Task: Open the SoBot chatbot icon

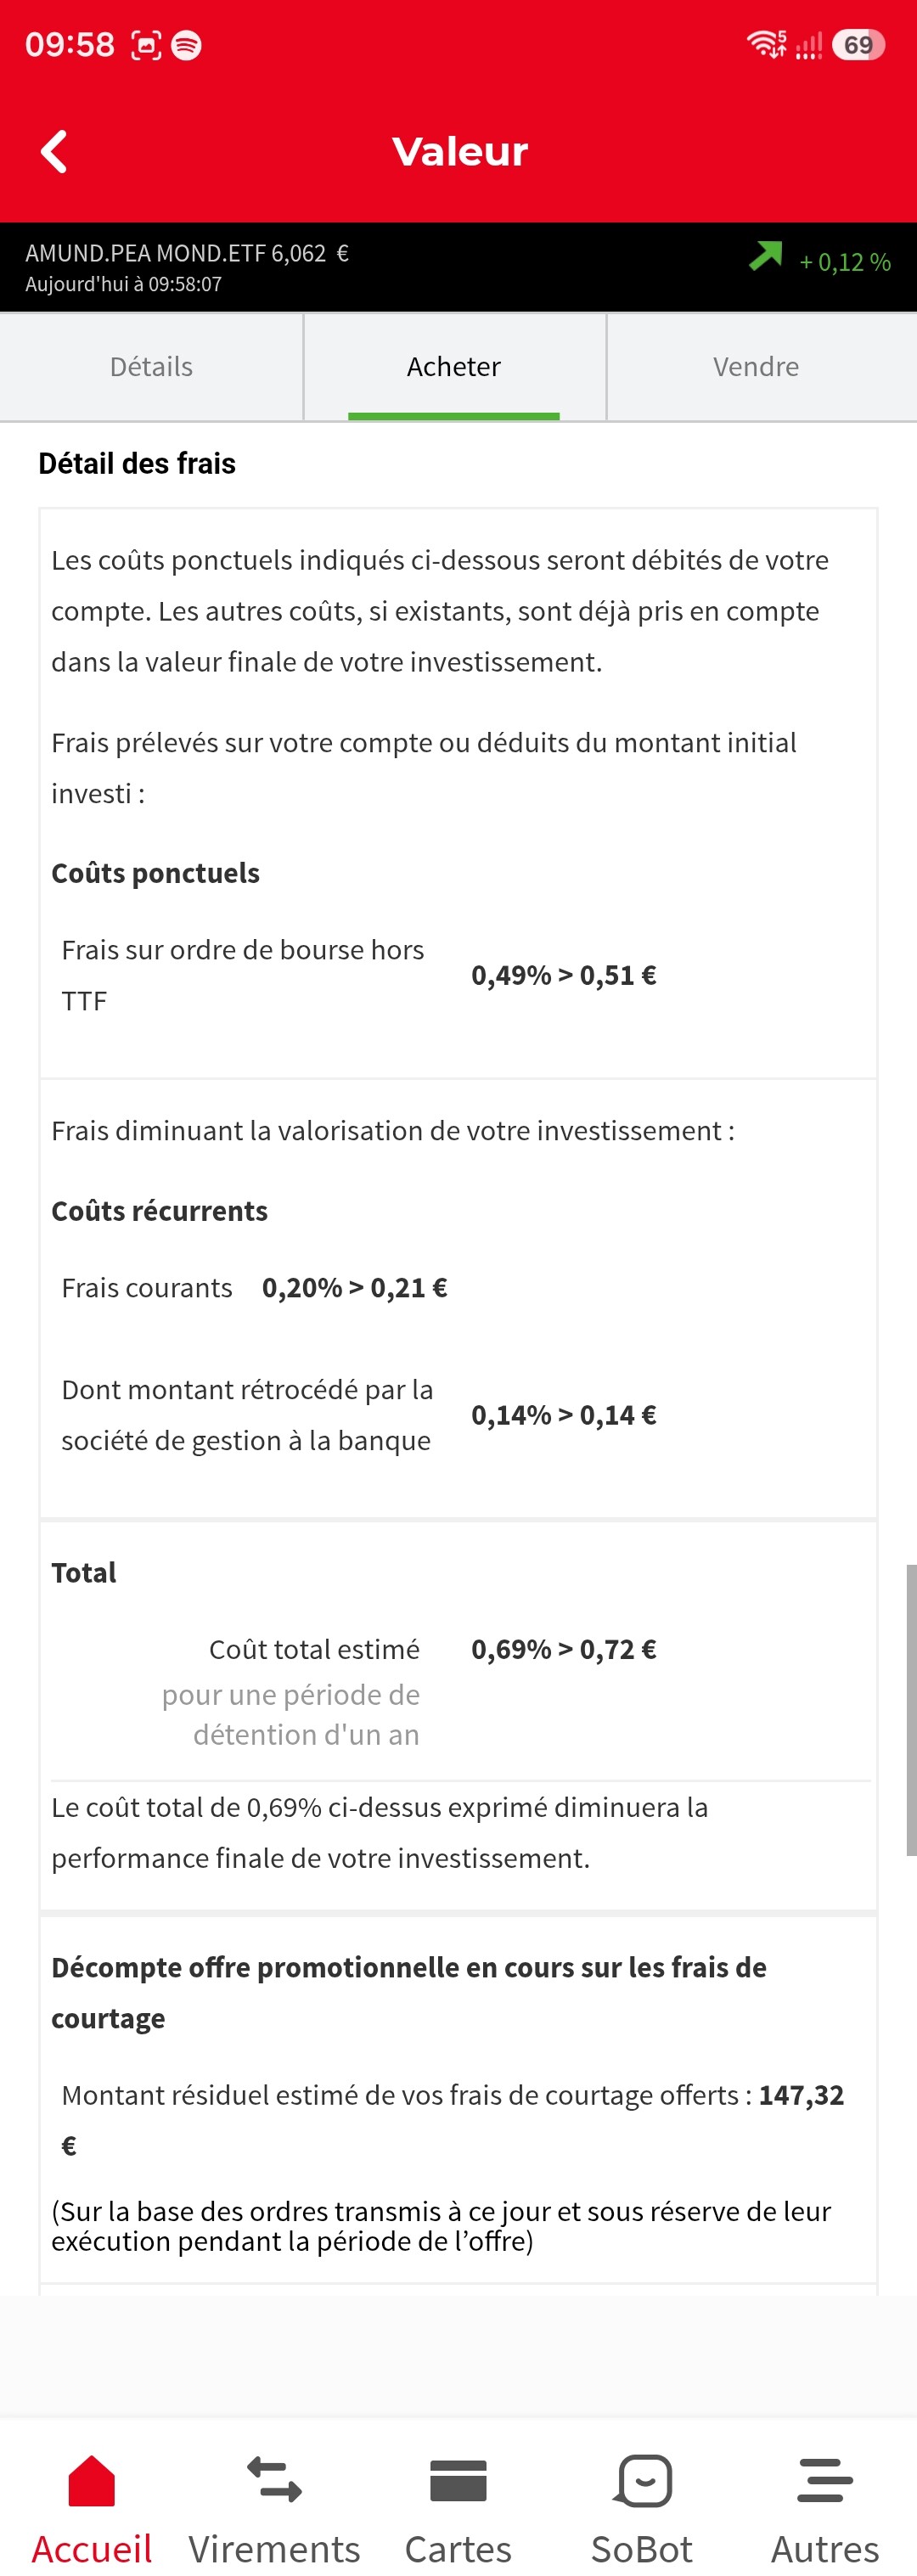Action: tap(641, 2479)
